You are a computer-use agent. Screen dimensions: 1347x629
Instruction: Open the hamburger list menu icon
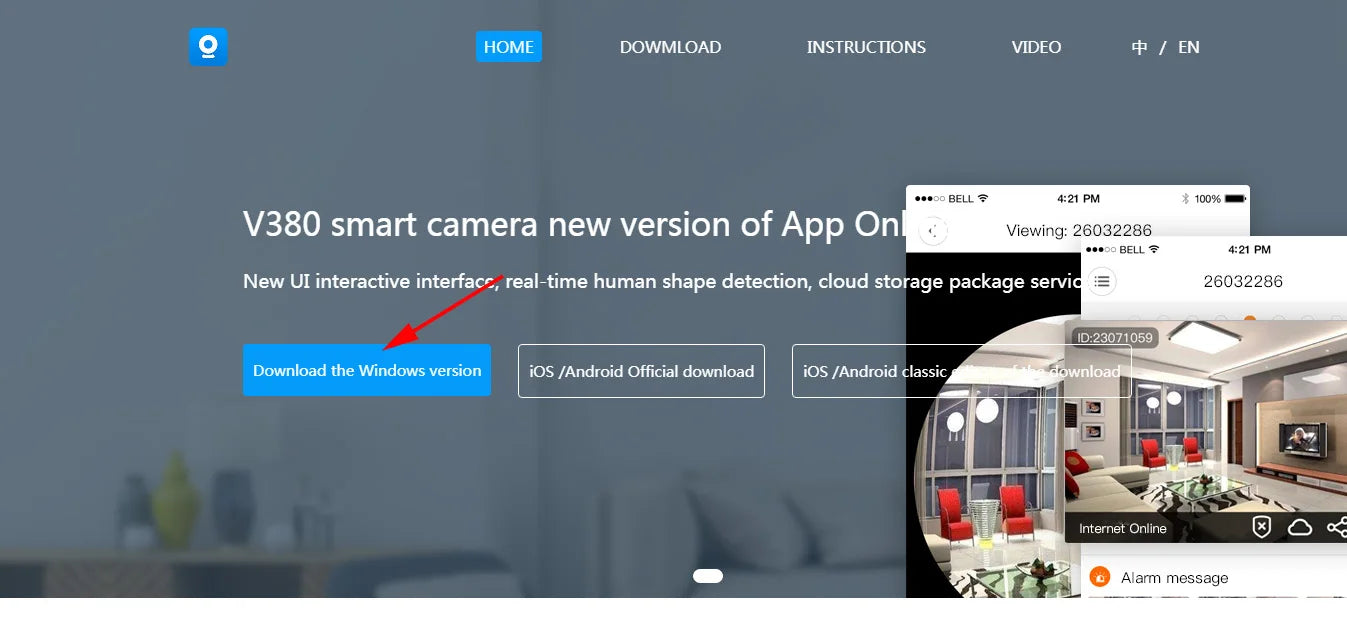[1102, 281]
